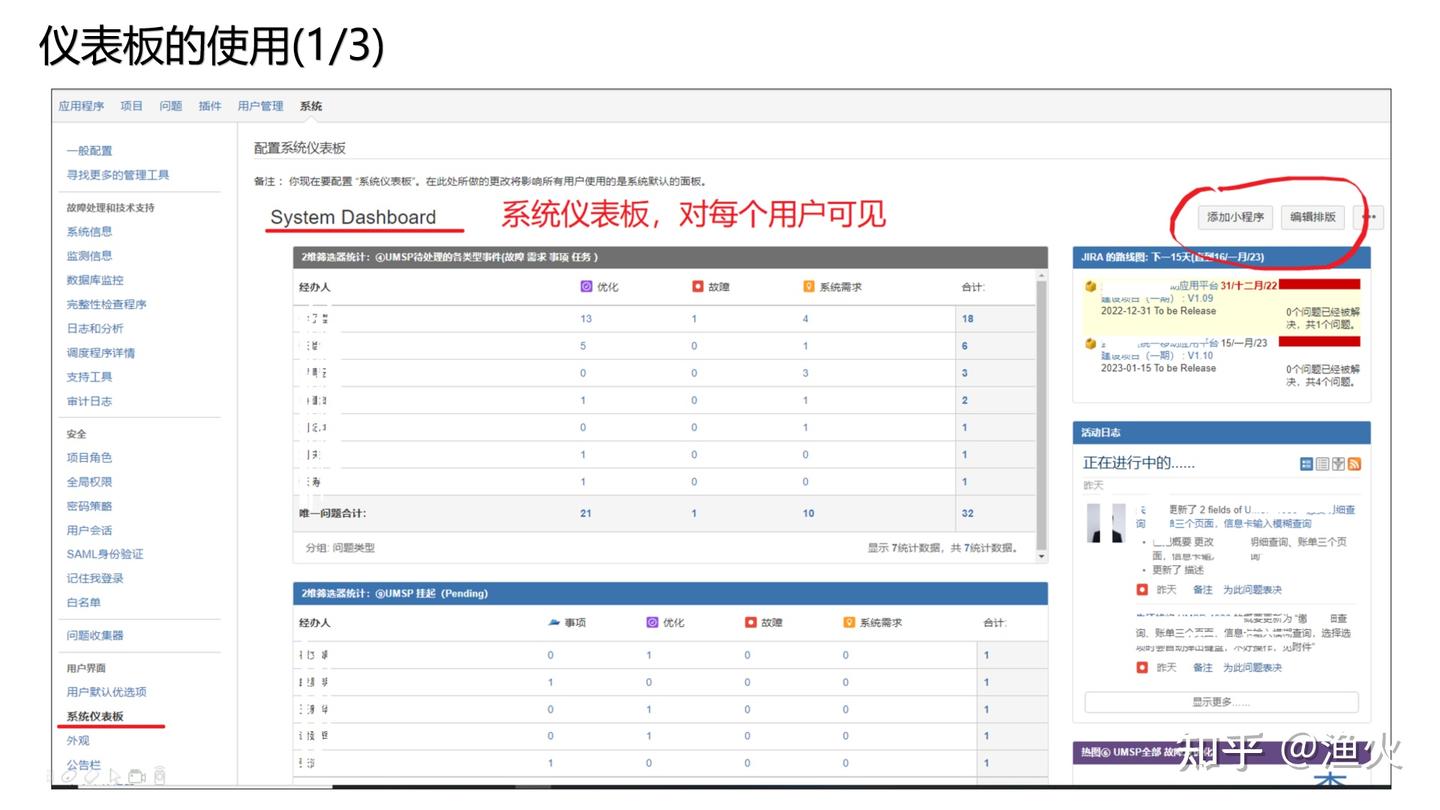The image size is (1440, 810).
Task: Open the 应用程序 top menu
Action: click(81, 106)
